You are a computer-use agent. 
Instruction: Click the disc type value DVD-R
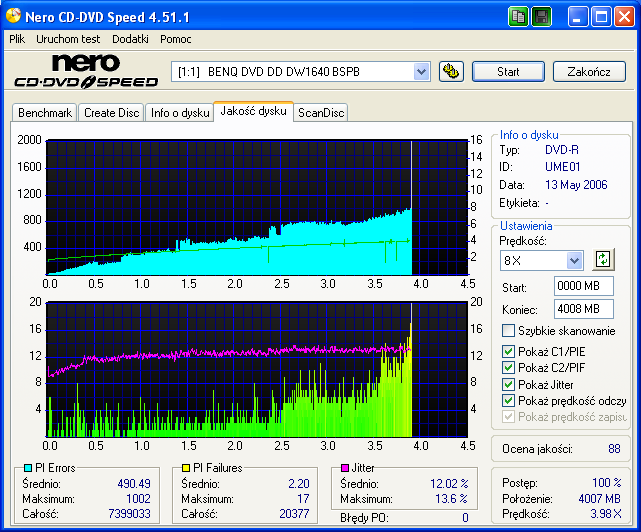click(562, 150)
